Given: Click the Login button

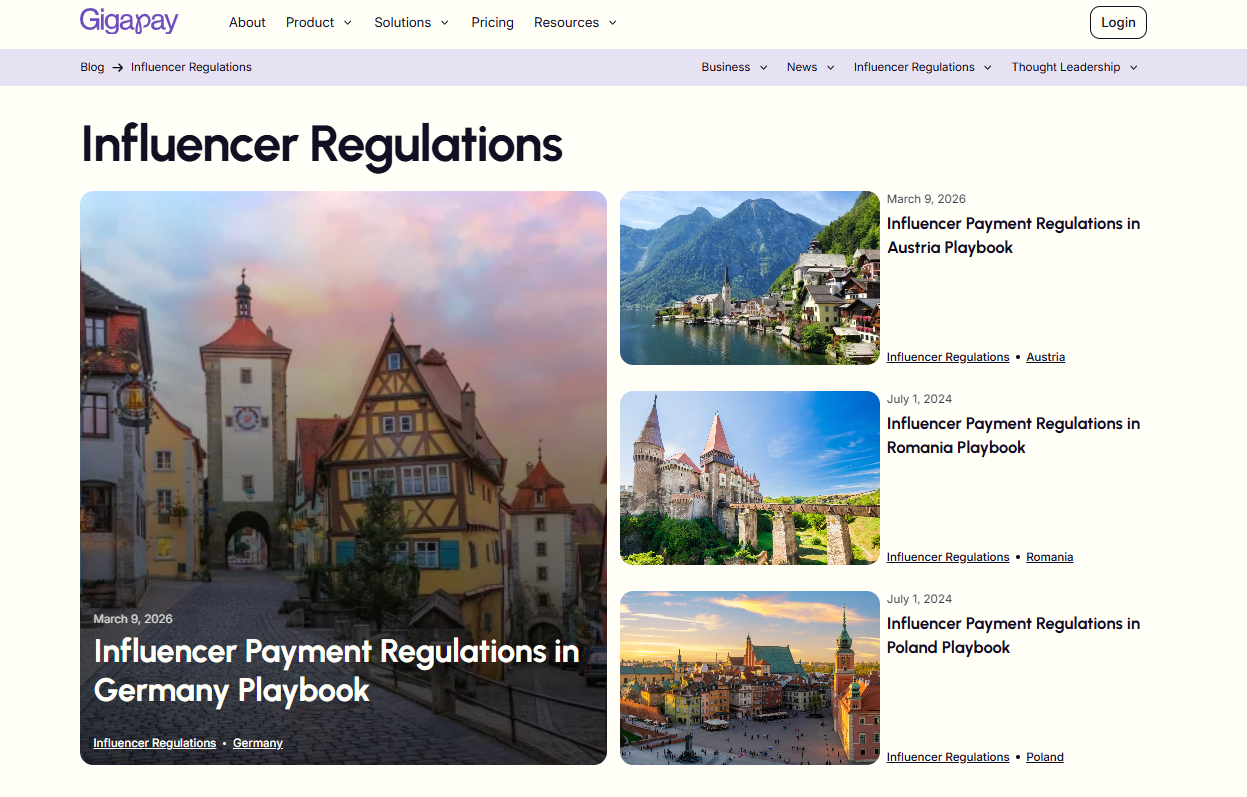Looking at the screenshot, I should point(1118,22).
